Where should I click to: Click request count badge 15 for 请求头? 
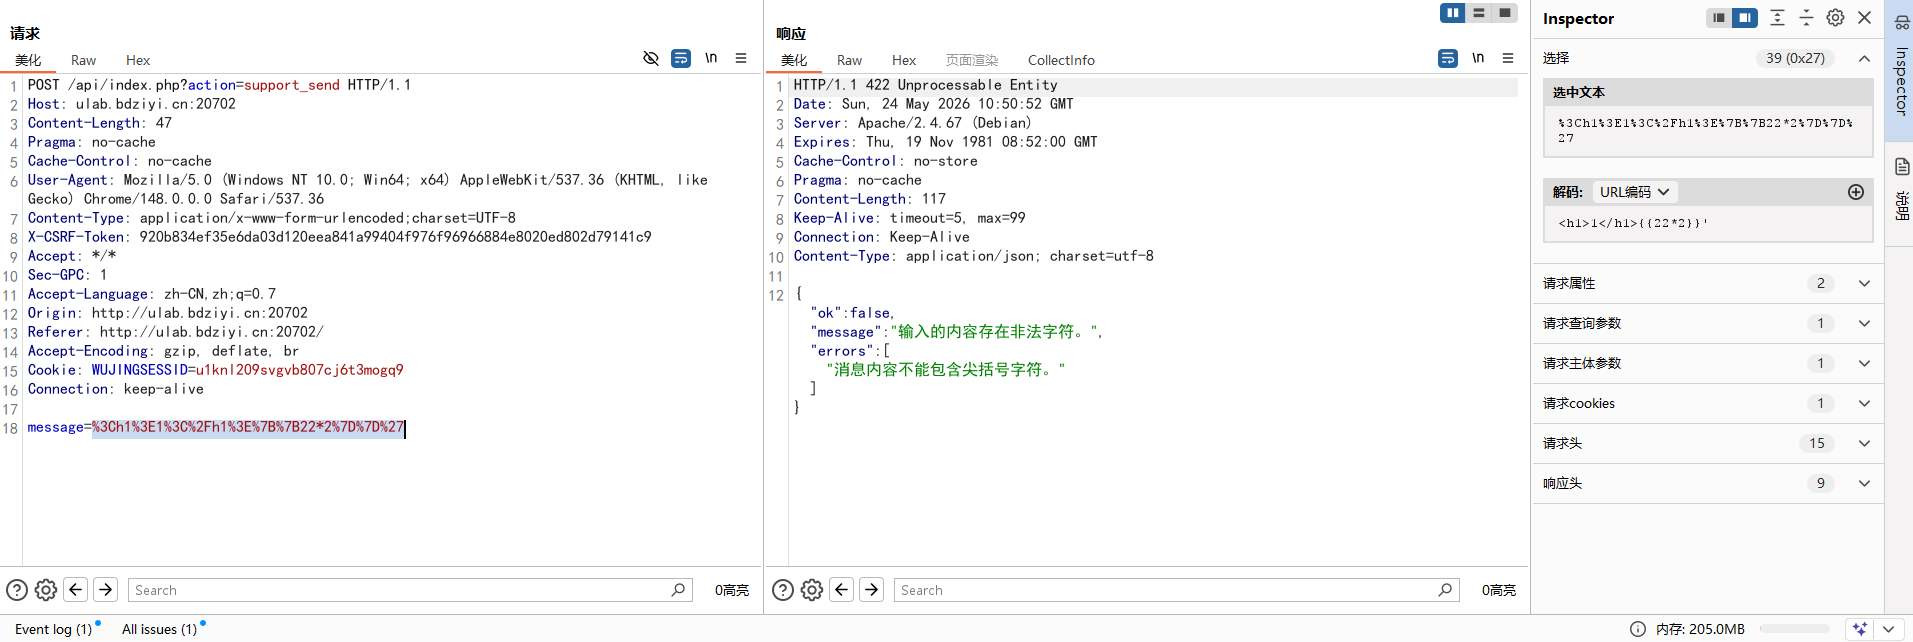click(1817, 443)
